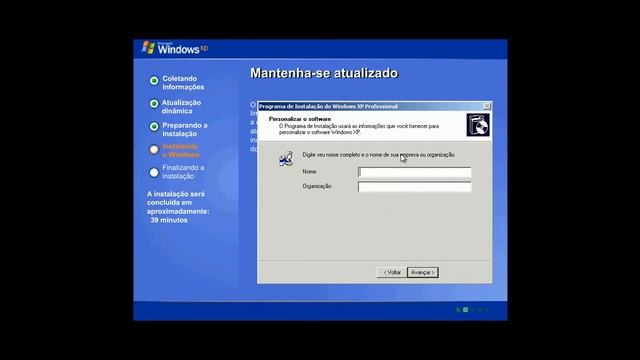Screen dimensions: 640x360
Task: Click the Coletando informações step indicator
Action: 154,81
